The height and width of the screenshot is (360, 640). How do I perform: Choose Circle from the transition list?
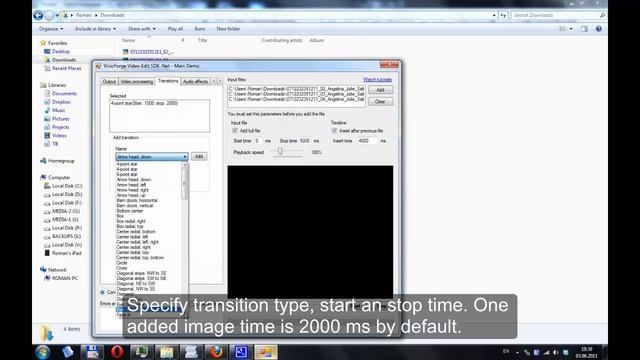pos(122,263)
